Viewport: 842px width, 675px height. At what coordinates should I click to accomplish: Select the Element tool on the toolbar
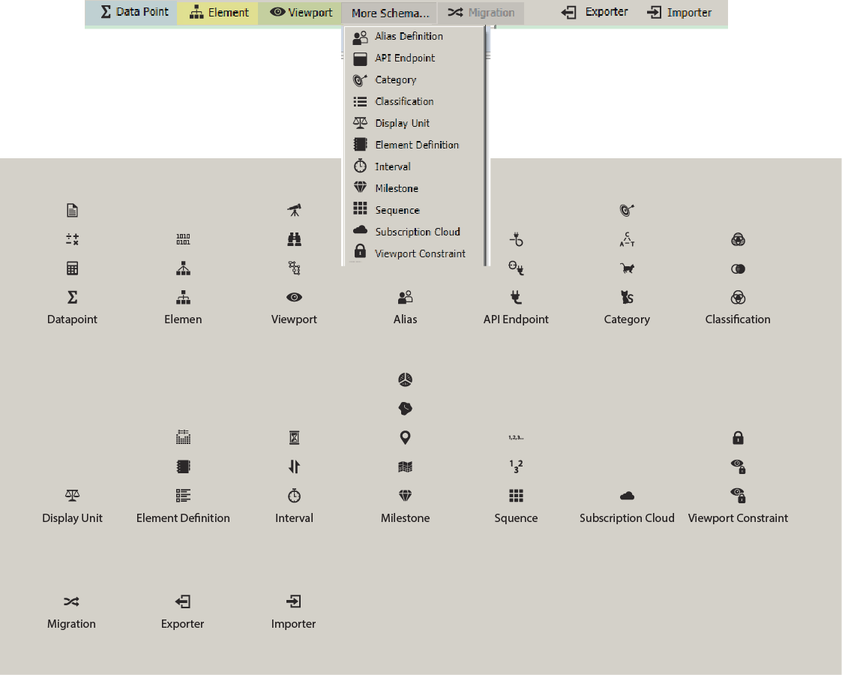click(x=218, y=12)
